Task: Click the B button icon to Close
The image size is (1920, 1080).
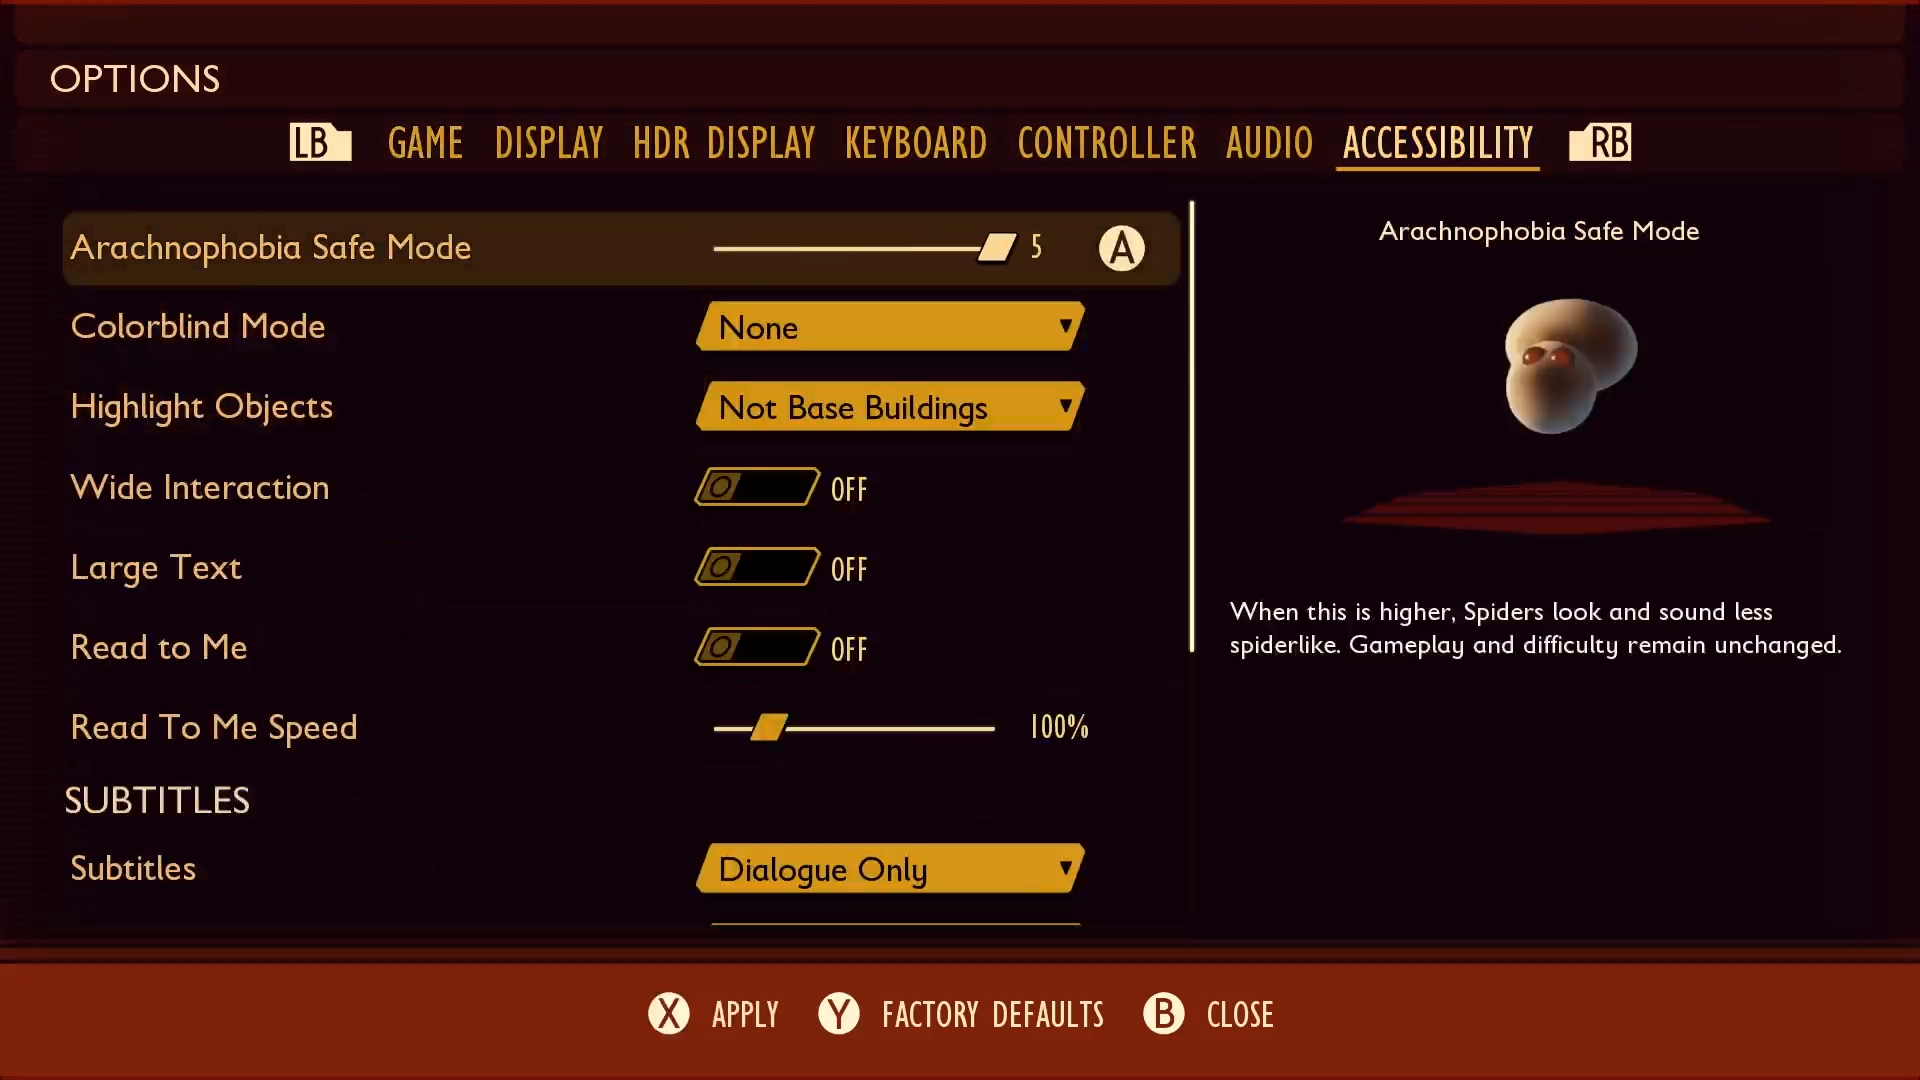Action: click(x=1162, y=1013)
